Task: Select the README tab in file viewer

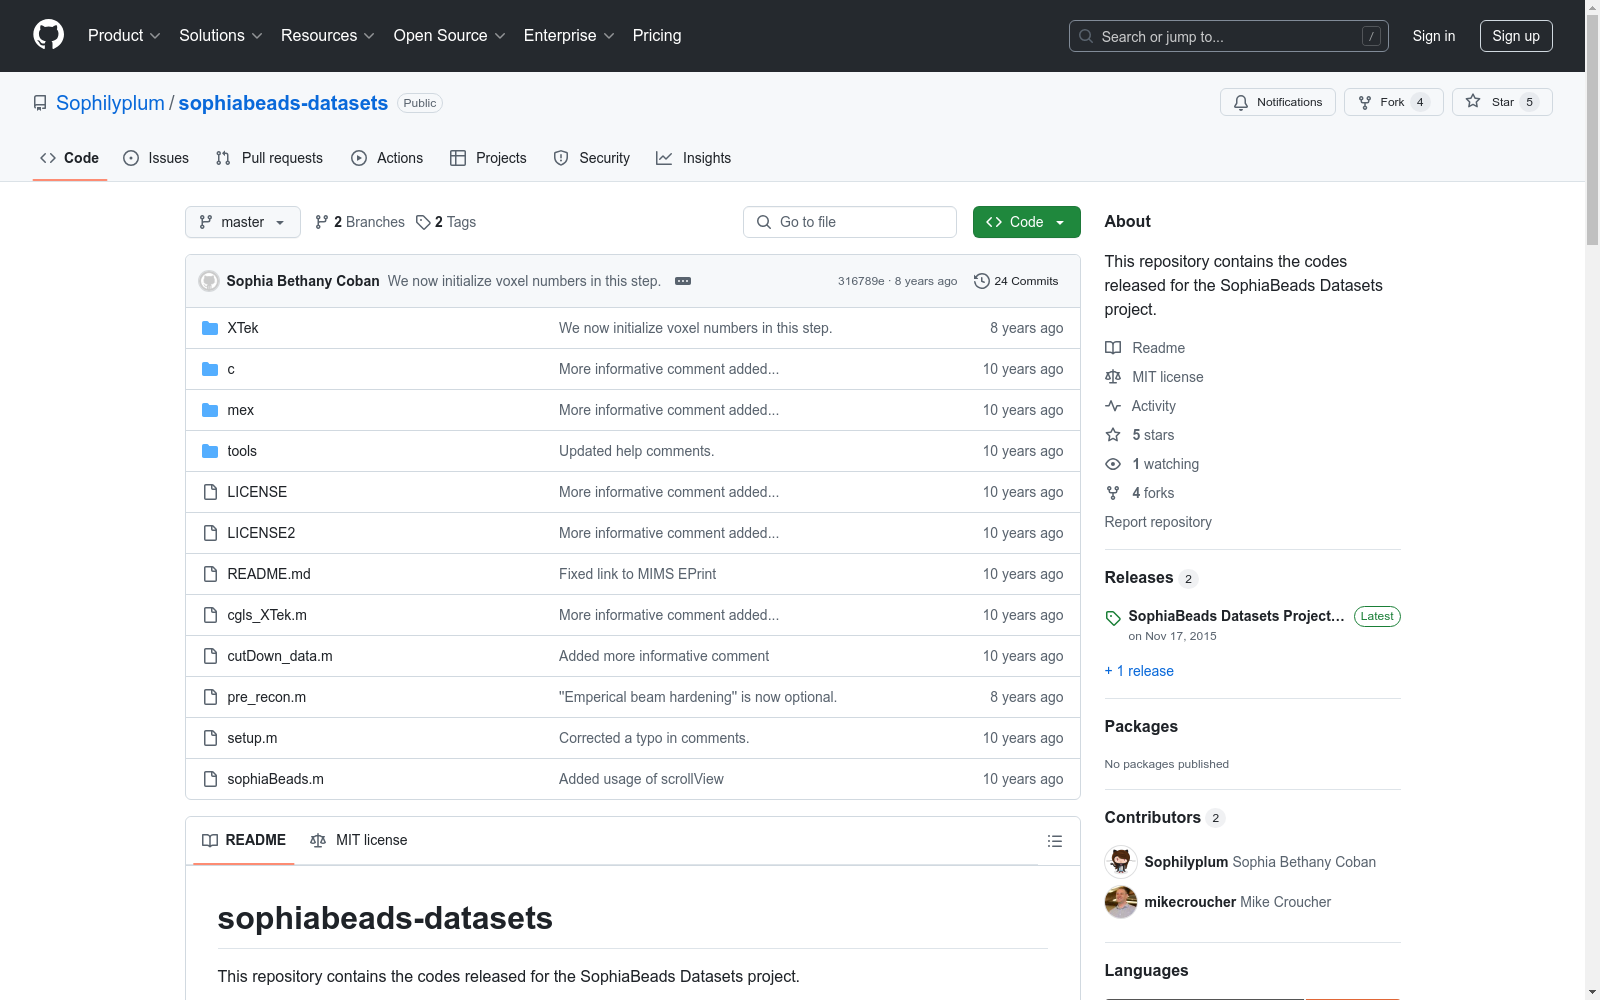Action: (244, 840)
